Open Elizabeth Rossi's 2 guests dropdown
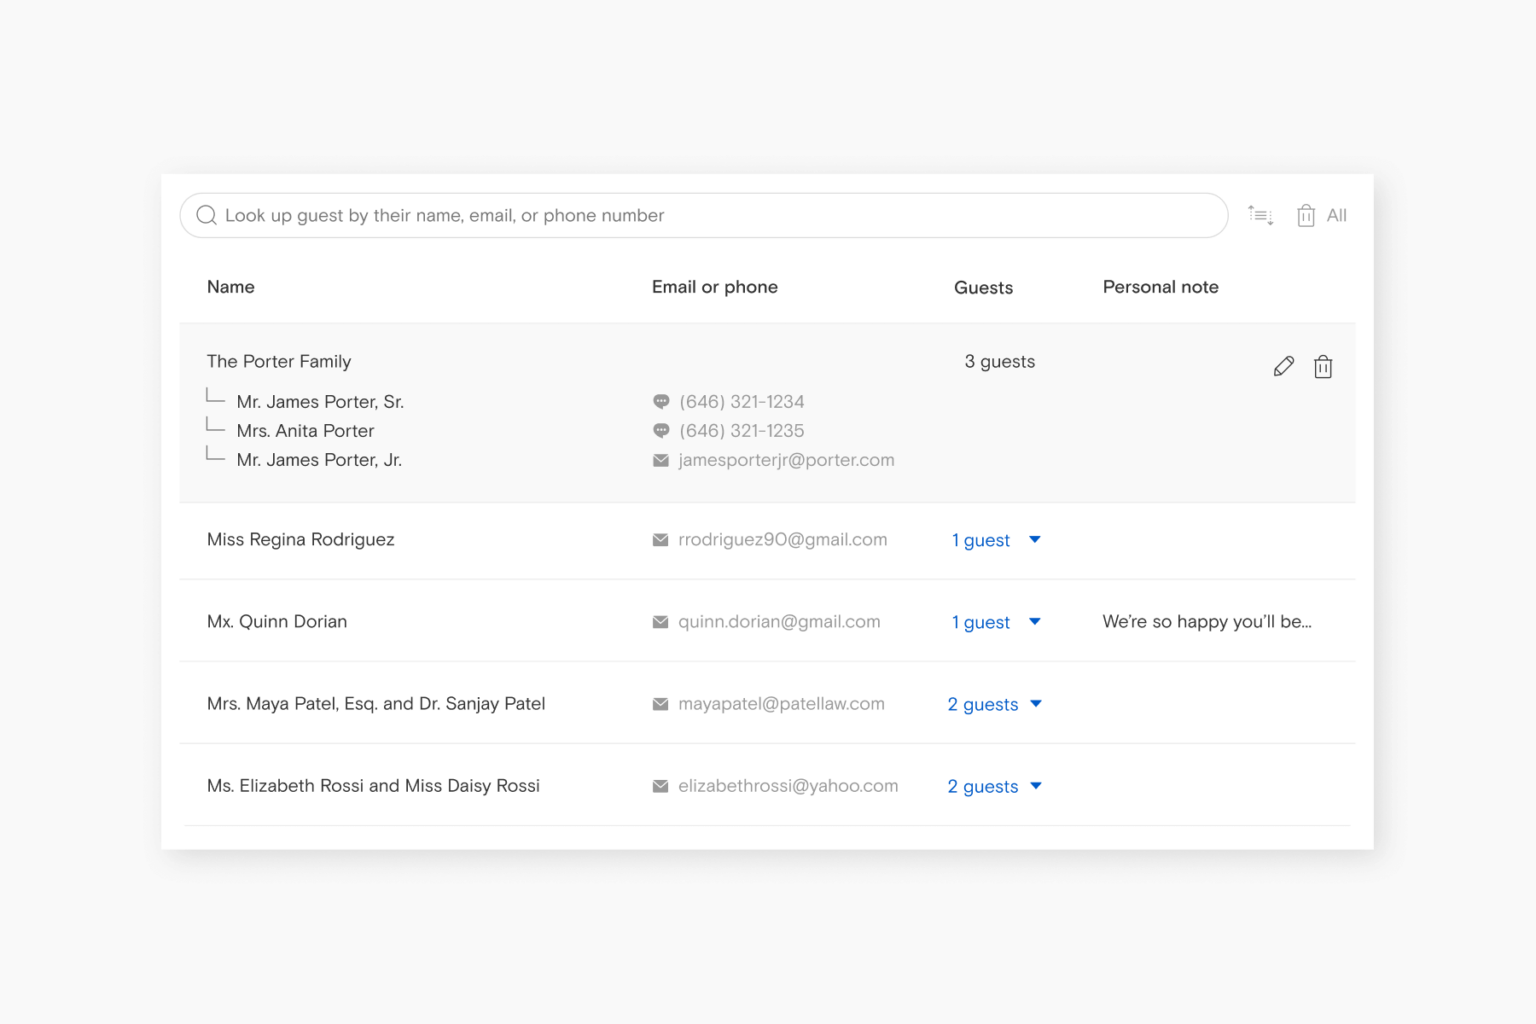Viewport: 1536px width, 1024px height. 1036,786
